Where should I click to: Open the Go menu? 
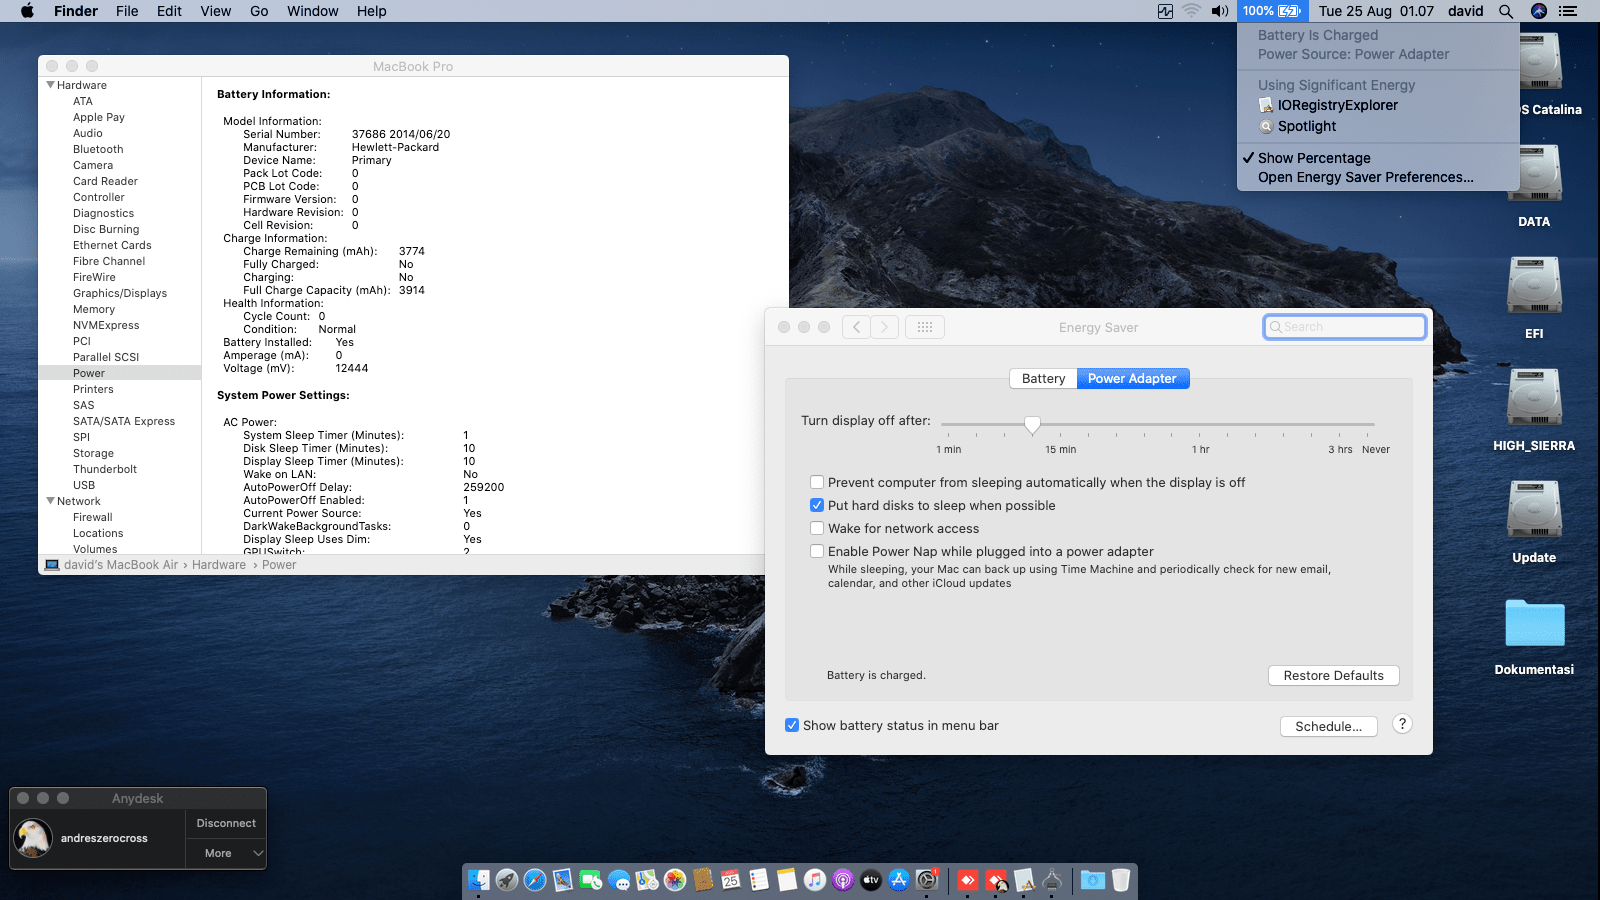259,11
